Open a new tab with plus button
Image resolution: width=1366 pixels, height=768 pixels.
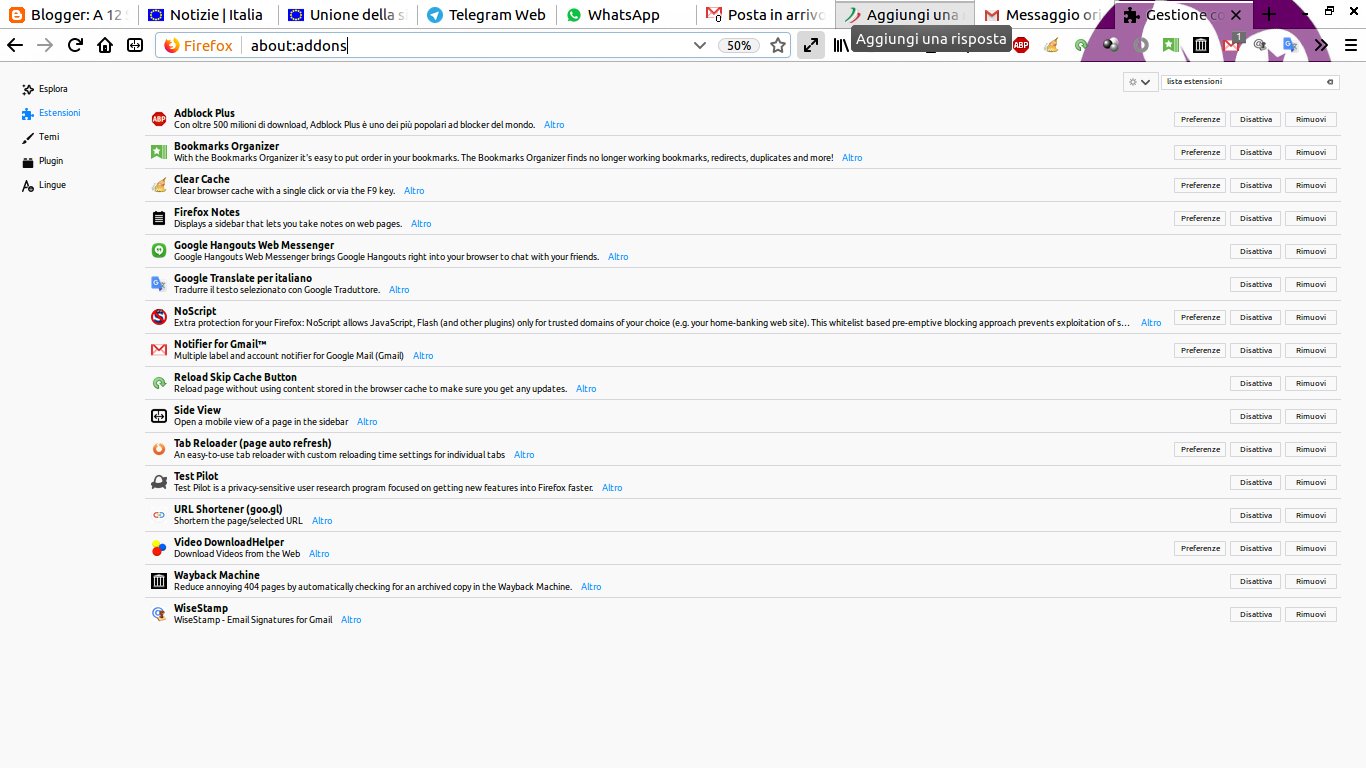[x=1269, y=14]
